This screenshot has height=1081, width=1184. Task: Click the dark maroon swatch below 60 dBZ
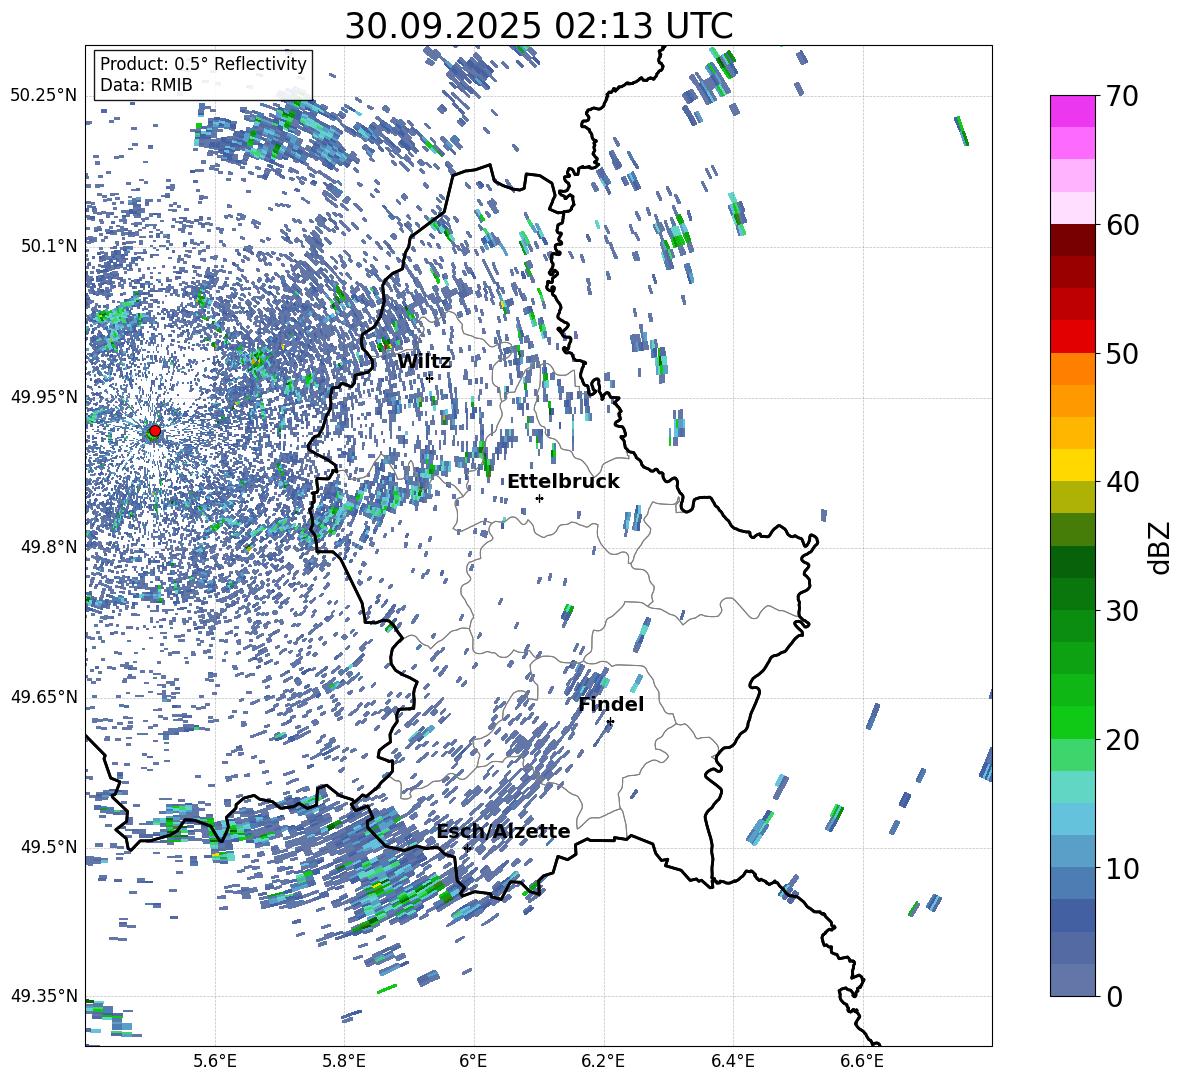pyautogui.click(x=1073, y=240)
